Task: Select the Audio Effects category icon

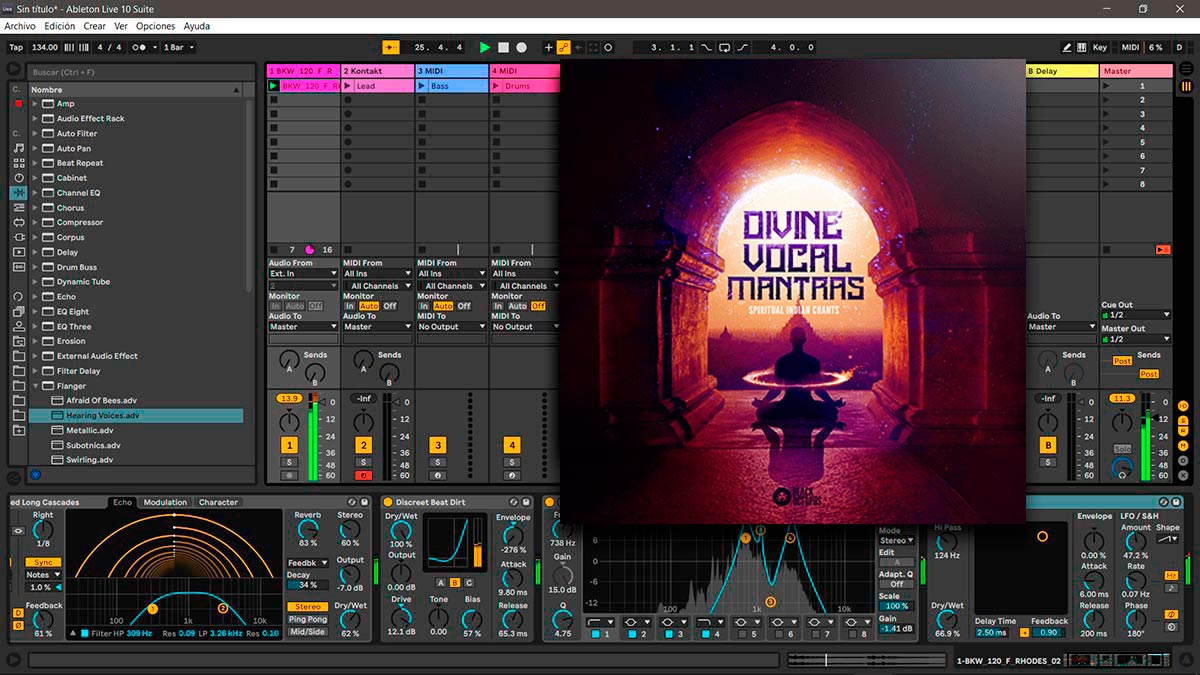Action: [18, 192]
